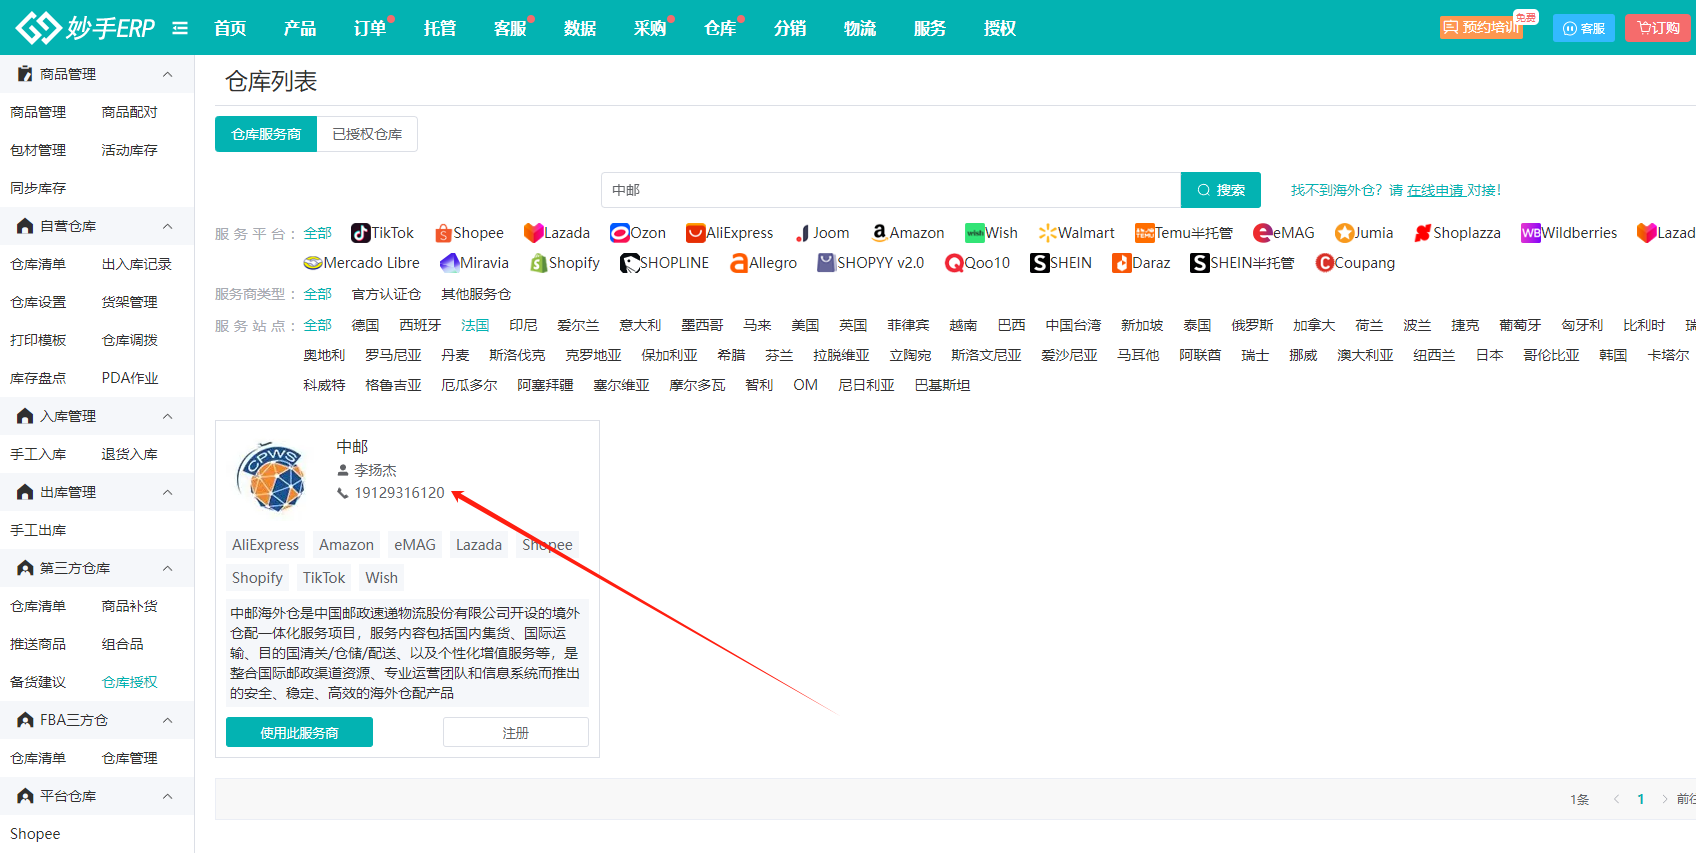Filter by SHOPYY v2.0 platform
This screenshot has height=853, width=1696.
pyautogui.click(x=871, y=263)
